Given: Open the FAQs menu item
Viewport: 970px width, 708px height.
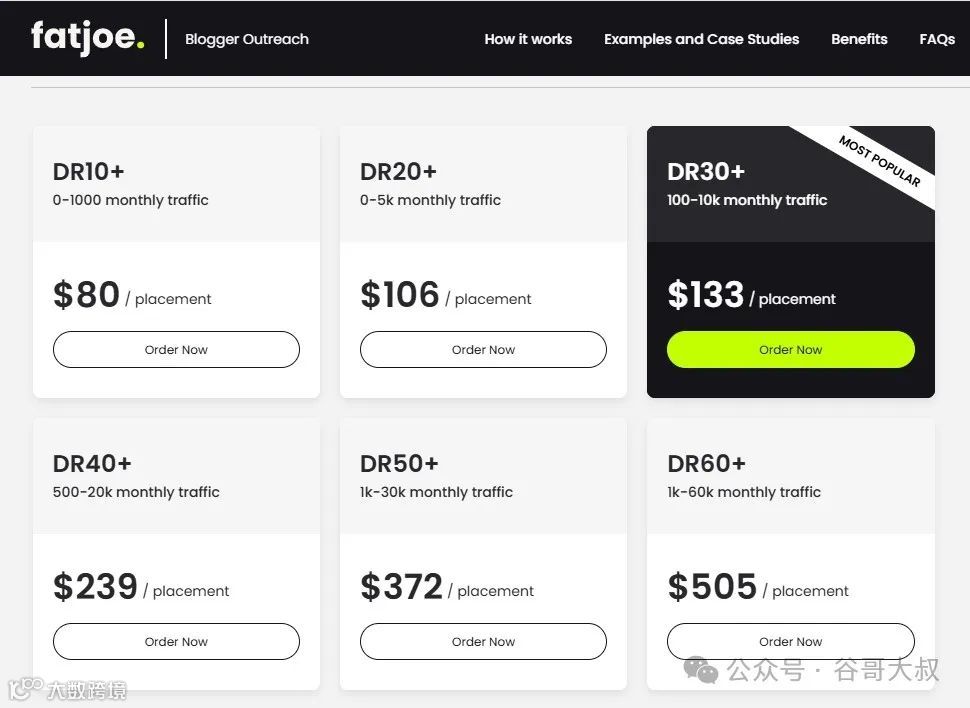Looking at the screenshot, I should coord(937,40).
